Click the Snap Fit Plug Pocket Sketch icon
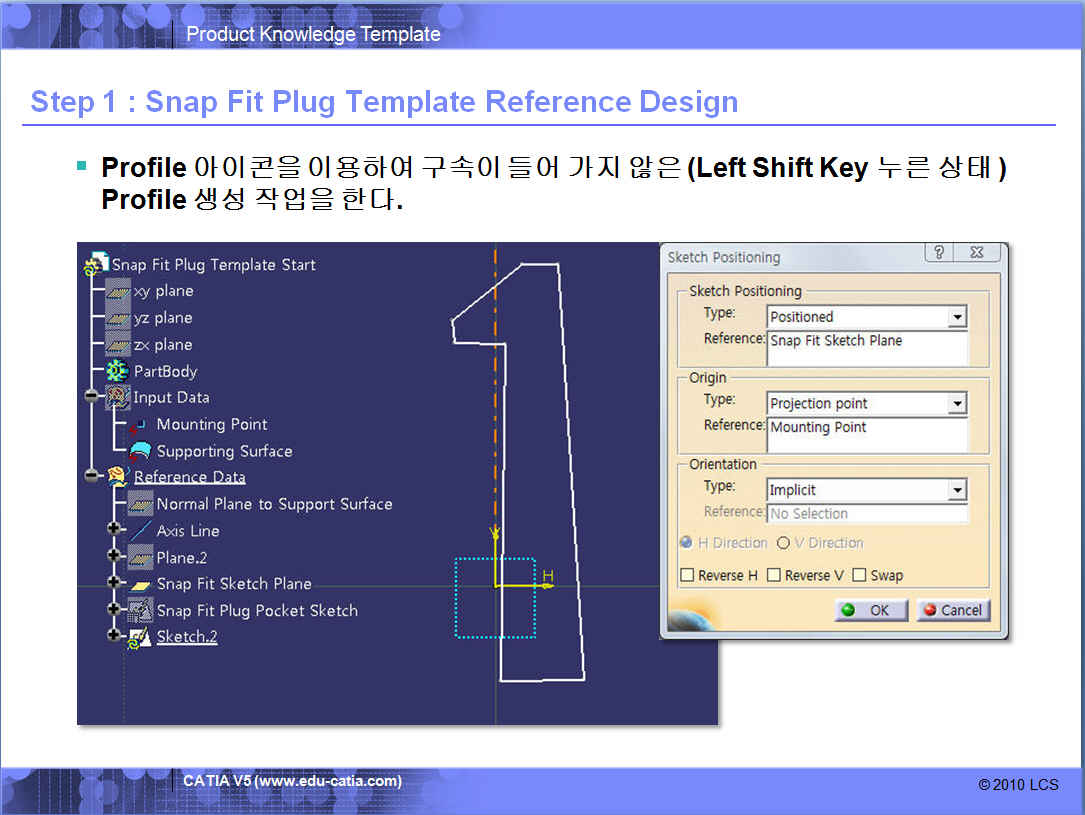 [140, 610]
